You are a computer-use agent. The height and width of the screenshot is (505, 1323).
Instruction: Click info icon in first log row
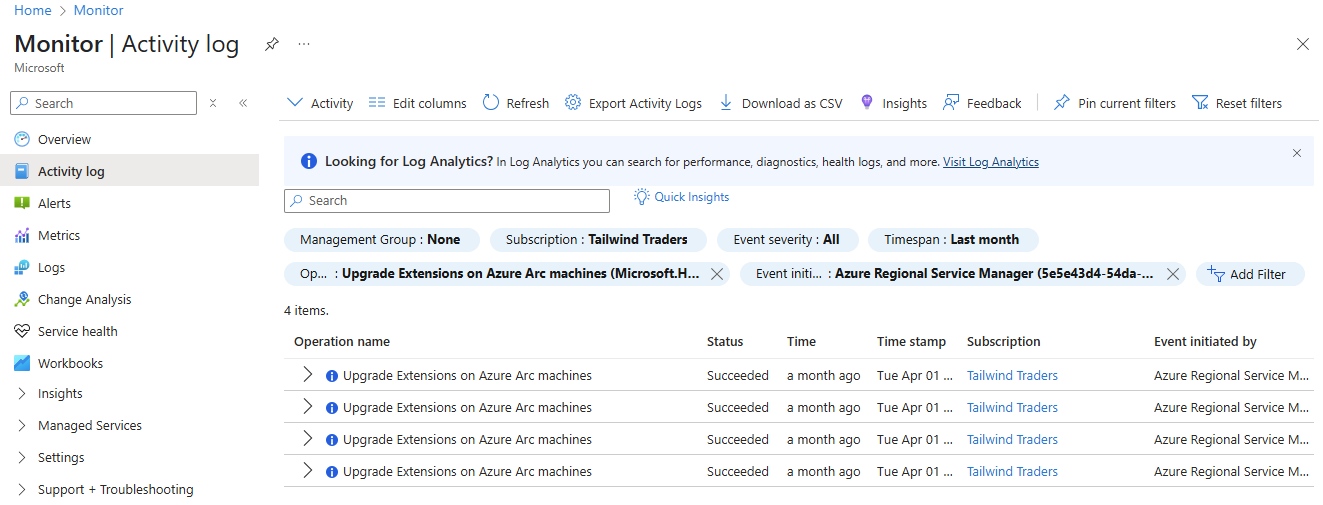[x=332, y=376]
